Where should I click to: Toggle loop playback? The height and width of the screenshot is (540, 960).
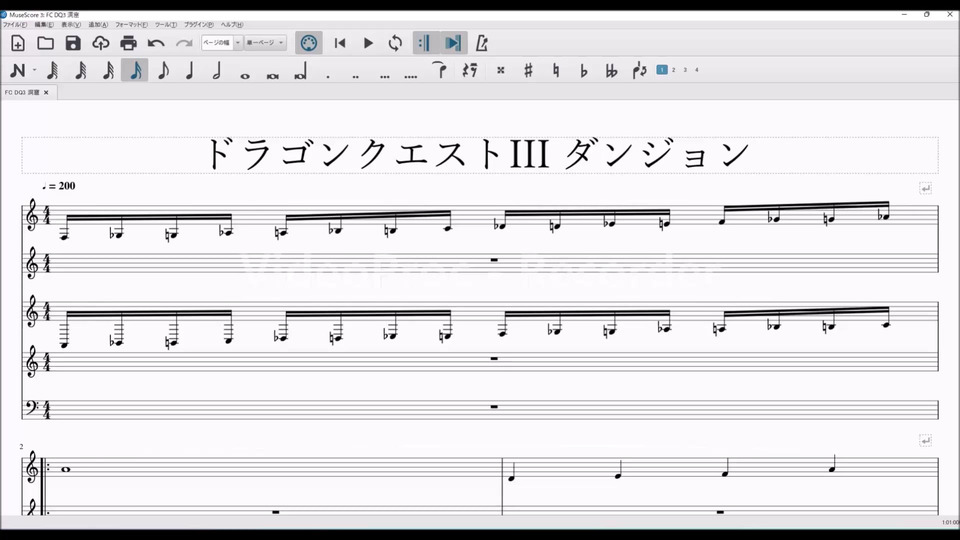coord(395,43)
